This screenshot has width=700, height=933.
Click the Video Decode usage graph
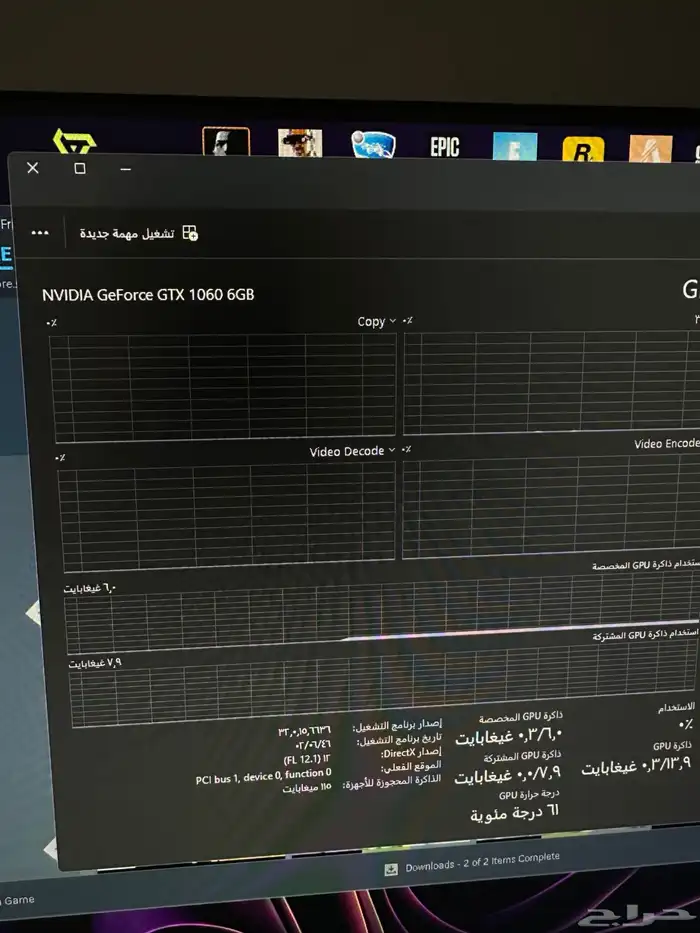click(x=227, y=516)
